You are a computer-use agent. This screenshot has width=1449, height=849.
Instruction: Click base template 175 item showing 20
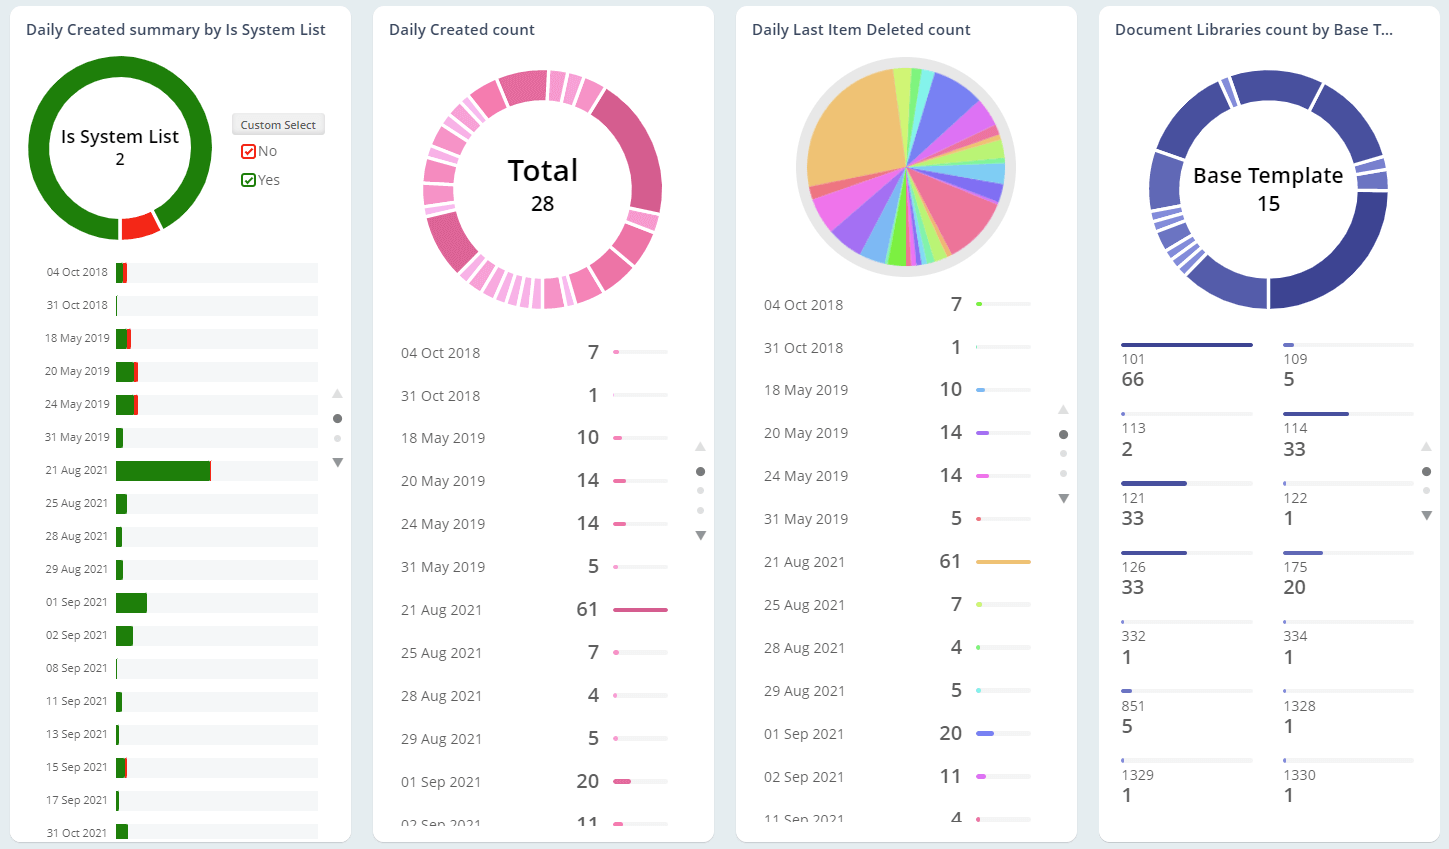coord(1347,575)
